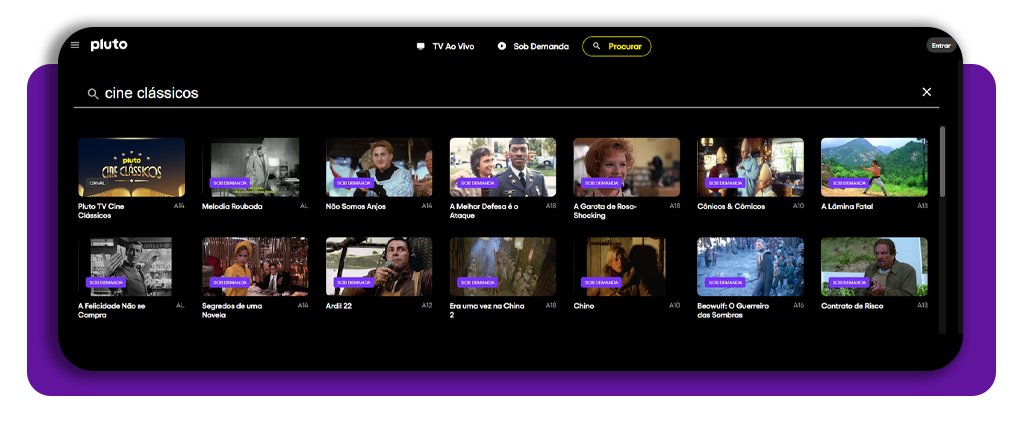Open Não Somos Anjos thumbnail
1024x443 pixels.
point(379,167)
